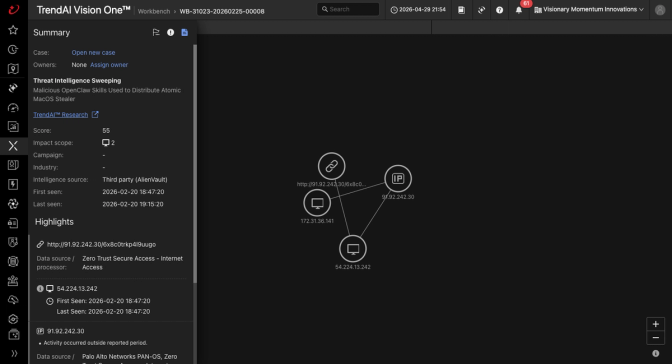Open the satellite sidebar icon
The width and height of the screenshot is (672, 364).
tap(13, 88)
